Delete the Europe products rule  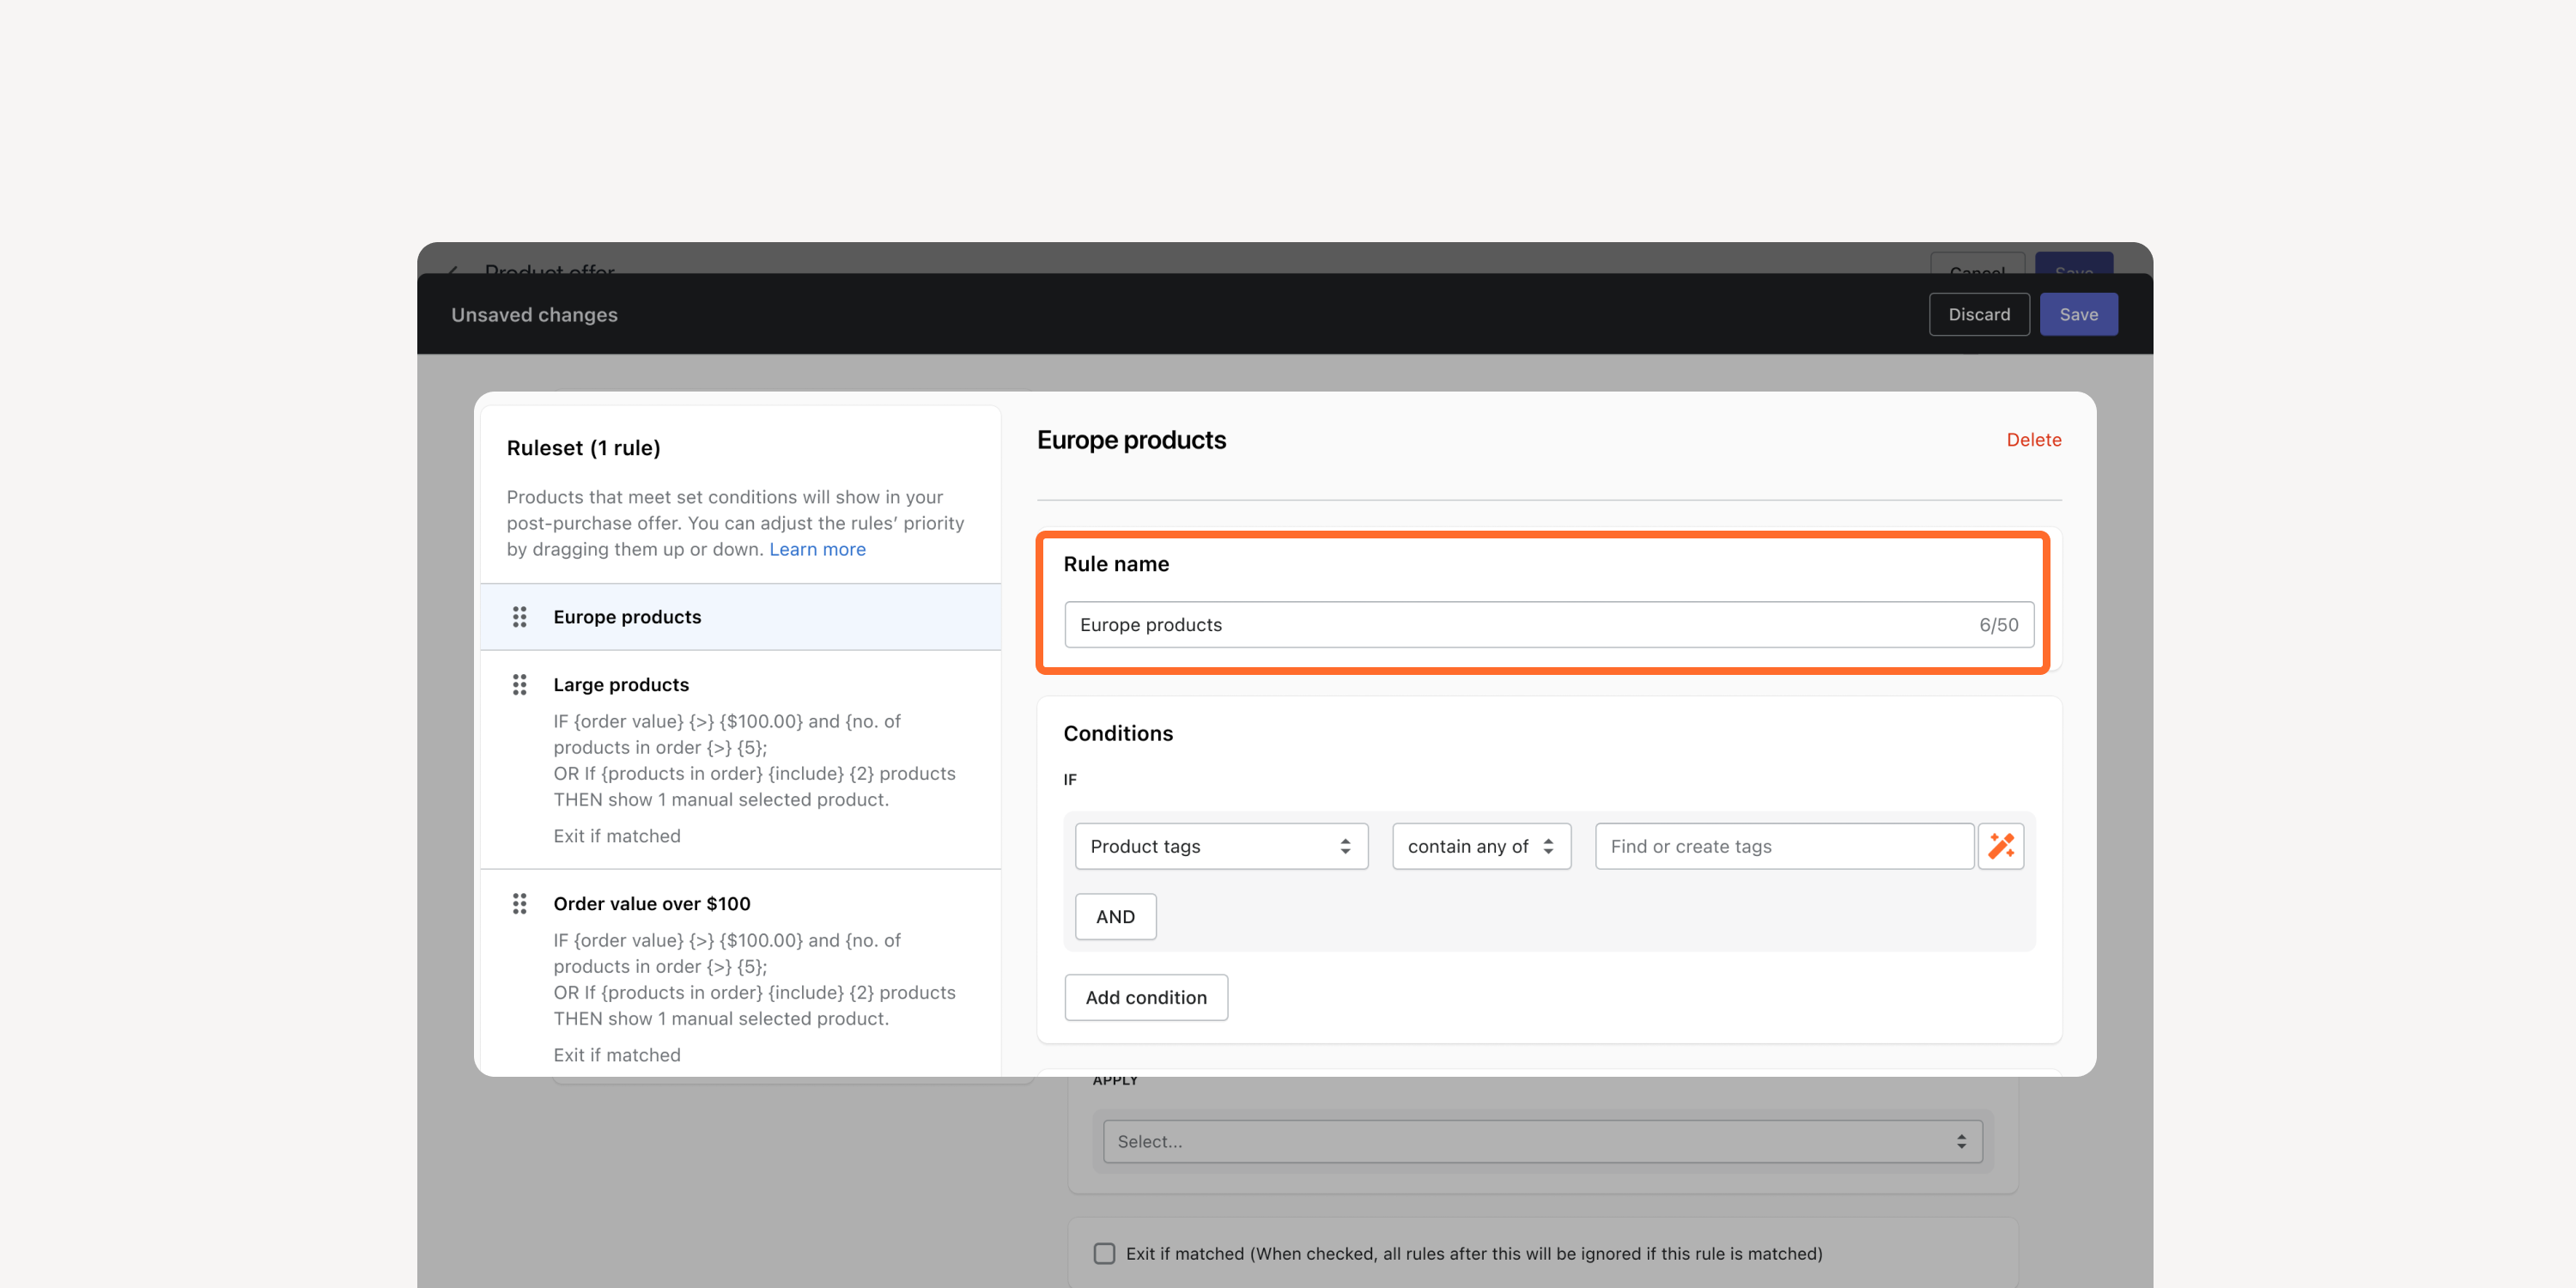click(2033, 440)
